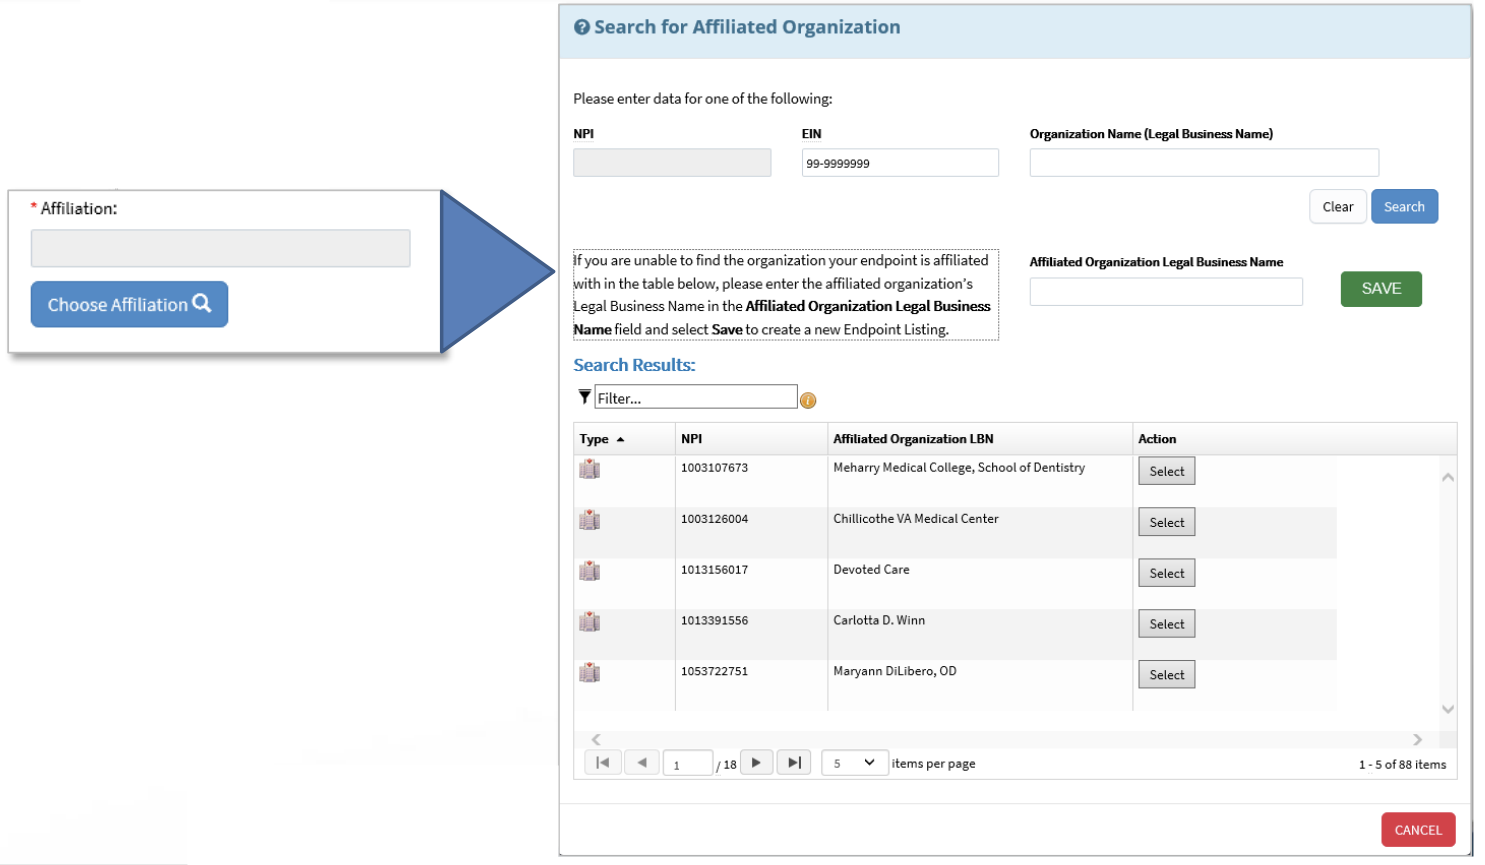The image size is (1485, 865).
Task: Click the organization icon for Chillicothe VA Medical Center
Action: pyautogui.click(x=589, y=519)
